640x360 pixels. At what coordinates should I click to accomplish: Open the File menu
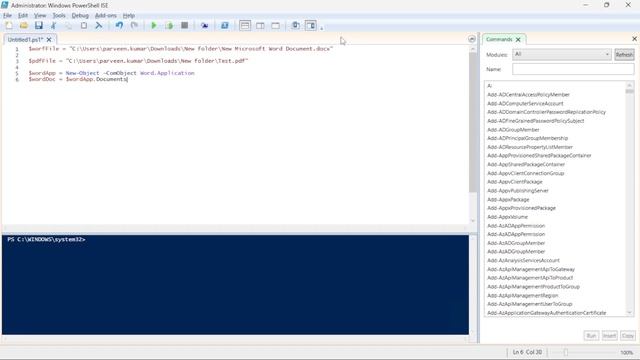[7, 16]
